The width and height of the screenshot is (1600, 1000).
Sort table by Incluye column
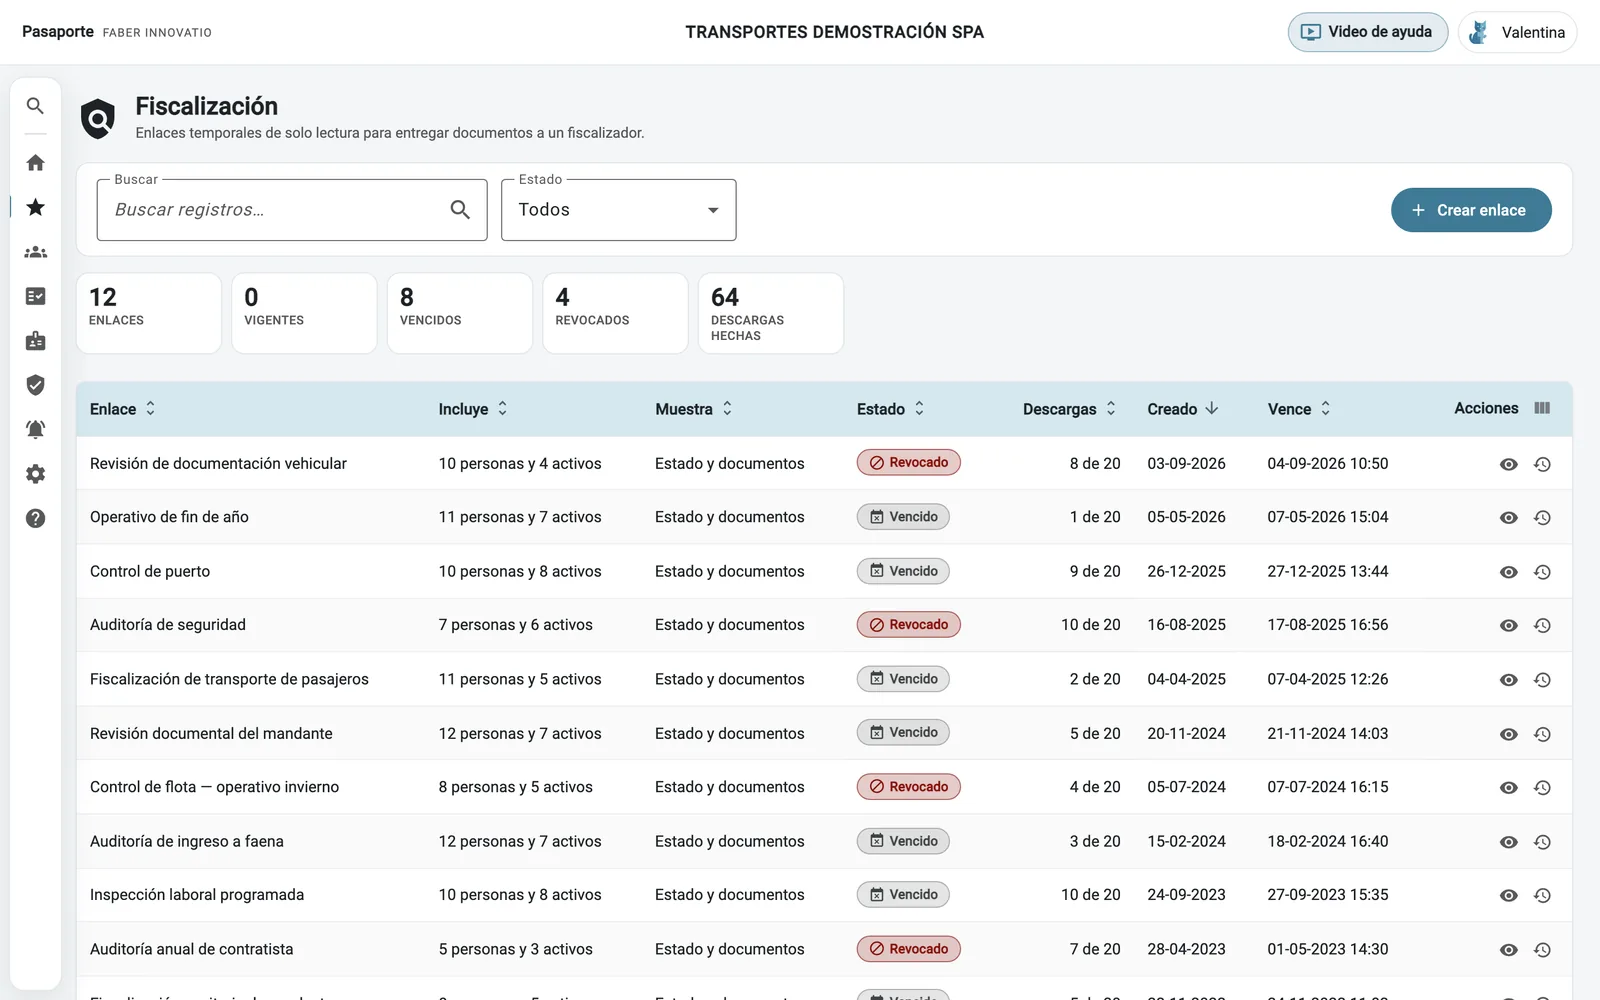[x=473, y=409]
